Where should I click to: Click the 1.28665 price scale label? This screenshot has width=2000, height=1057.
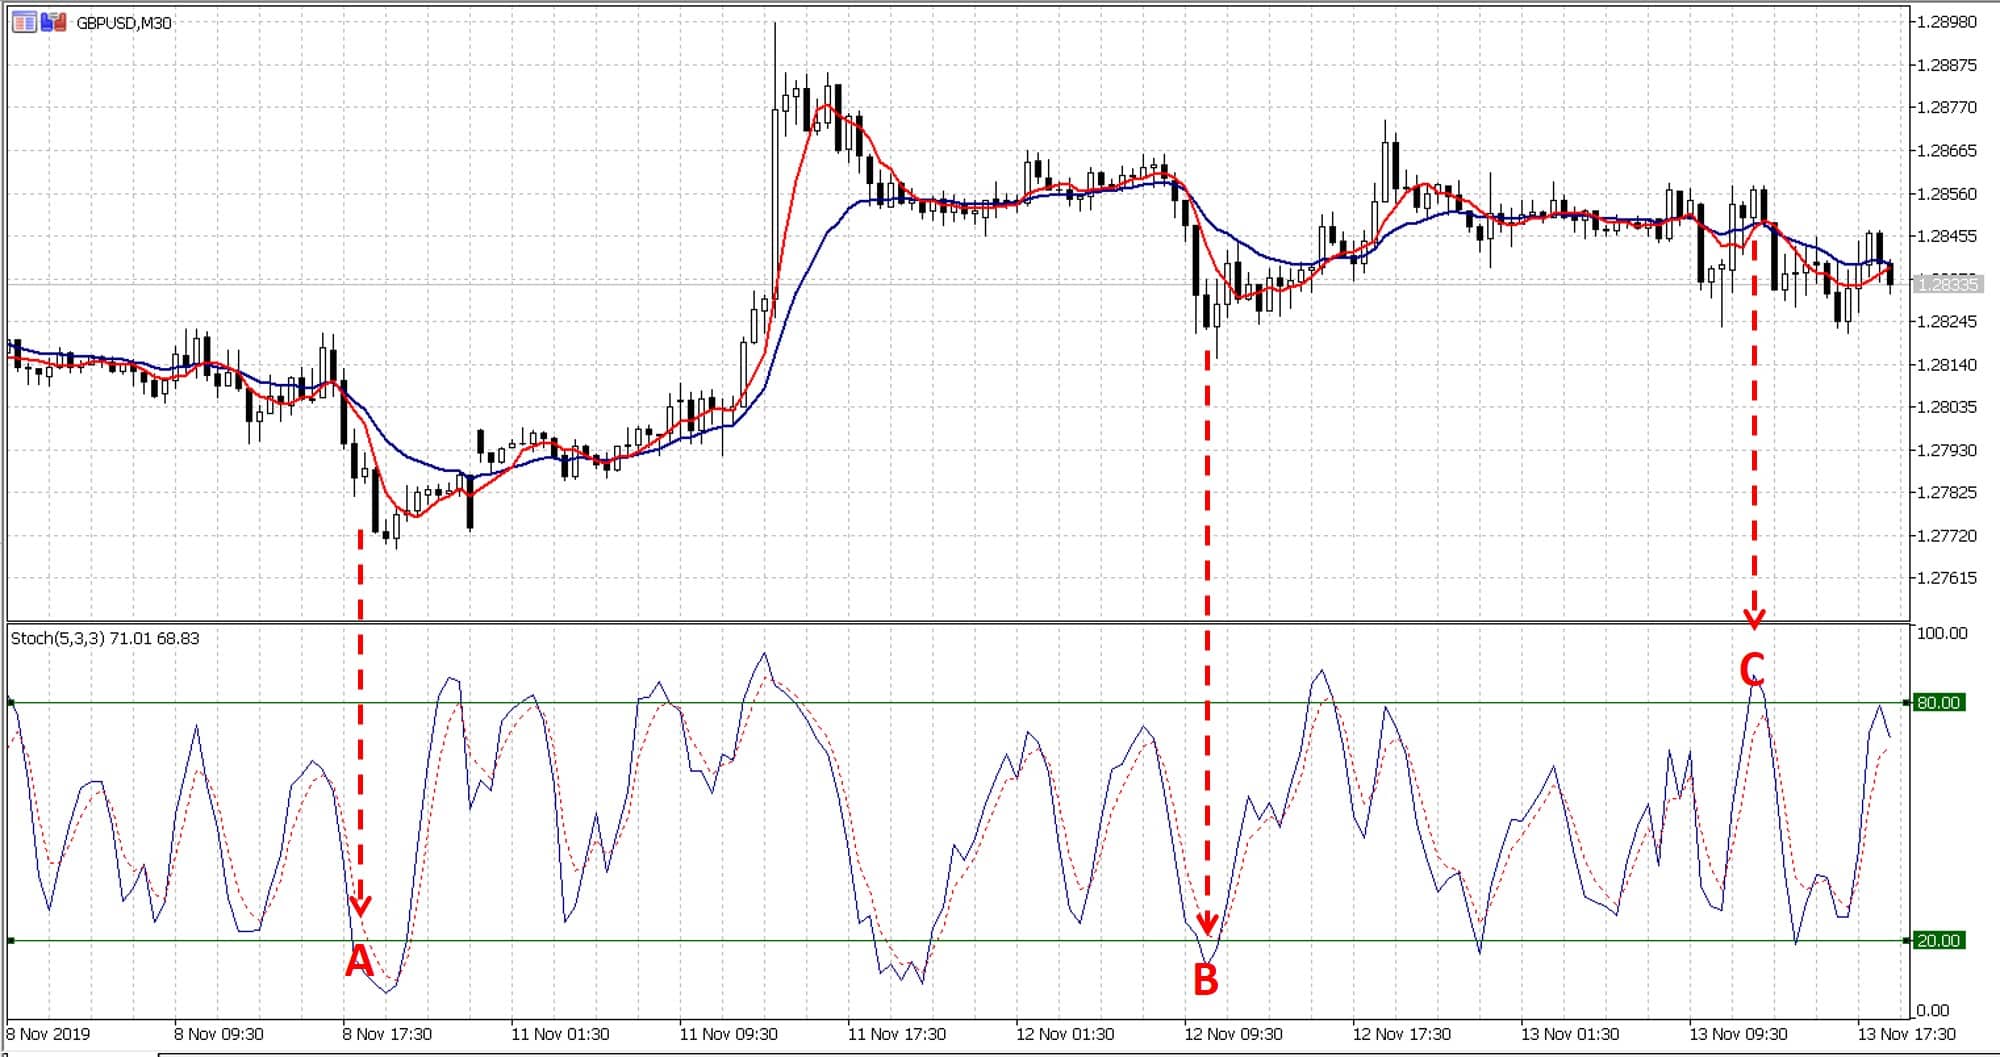click(x=1947, y=151)
